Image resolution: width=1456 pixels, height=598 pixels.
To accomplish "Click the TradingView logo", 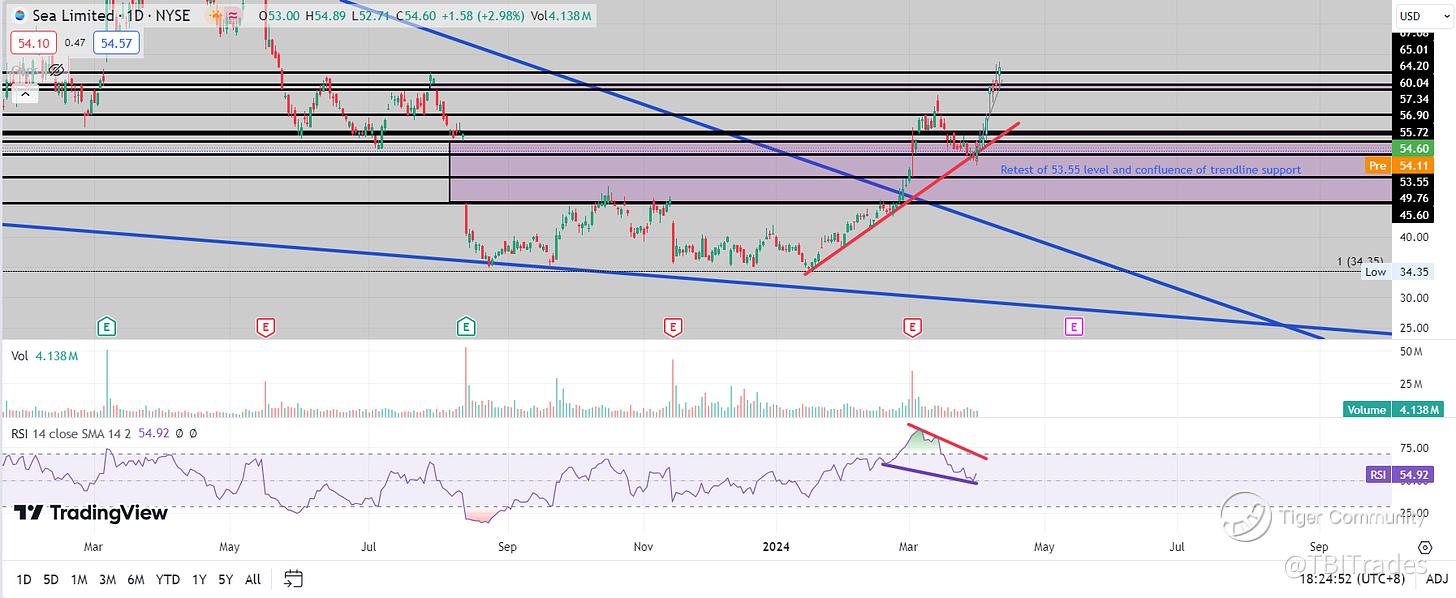I will pyautogui.click(x=91, y=513).
